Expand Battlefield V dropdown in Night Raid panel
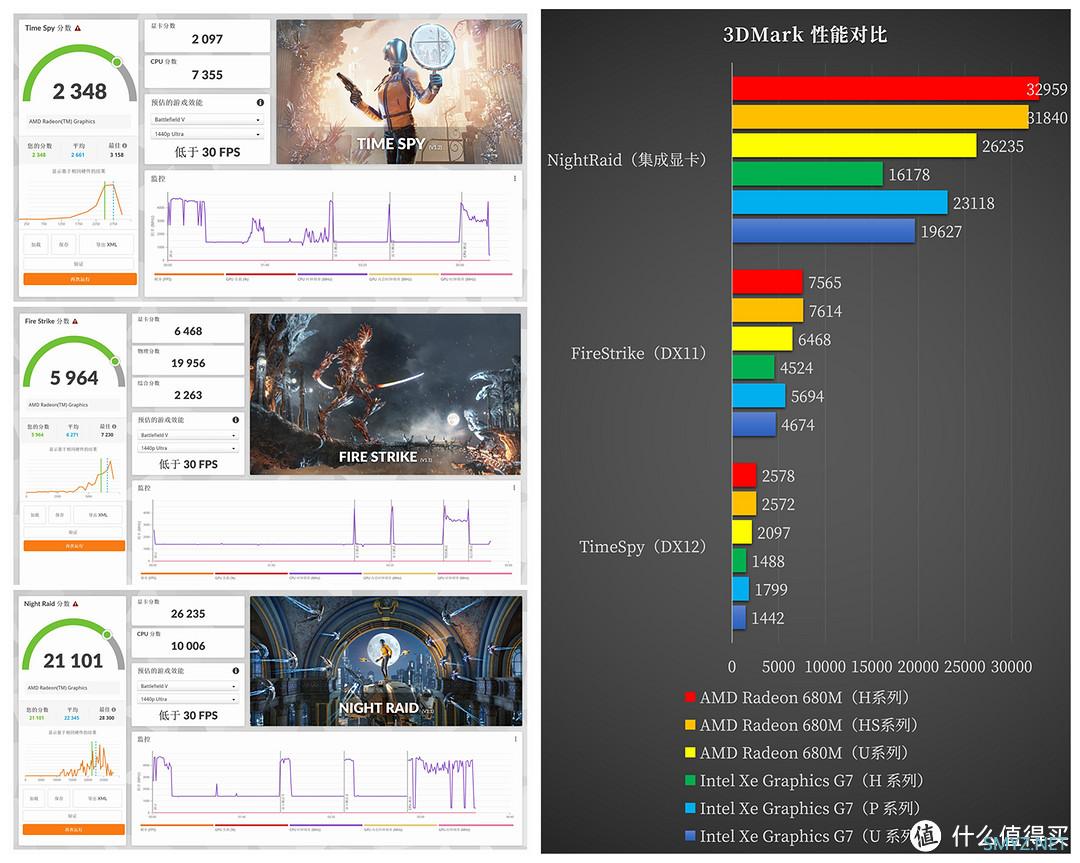 tap(188, 686)
